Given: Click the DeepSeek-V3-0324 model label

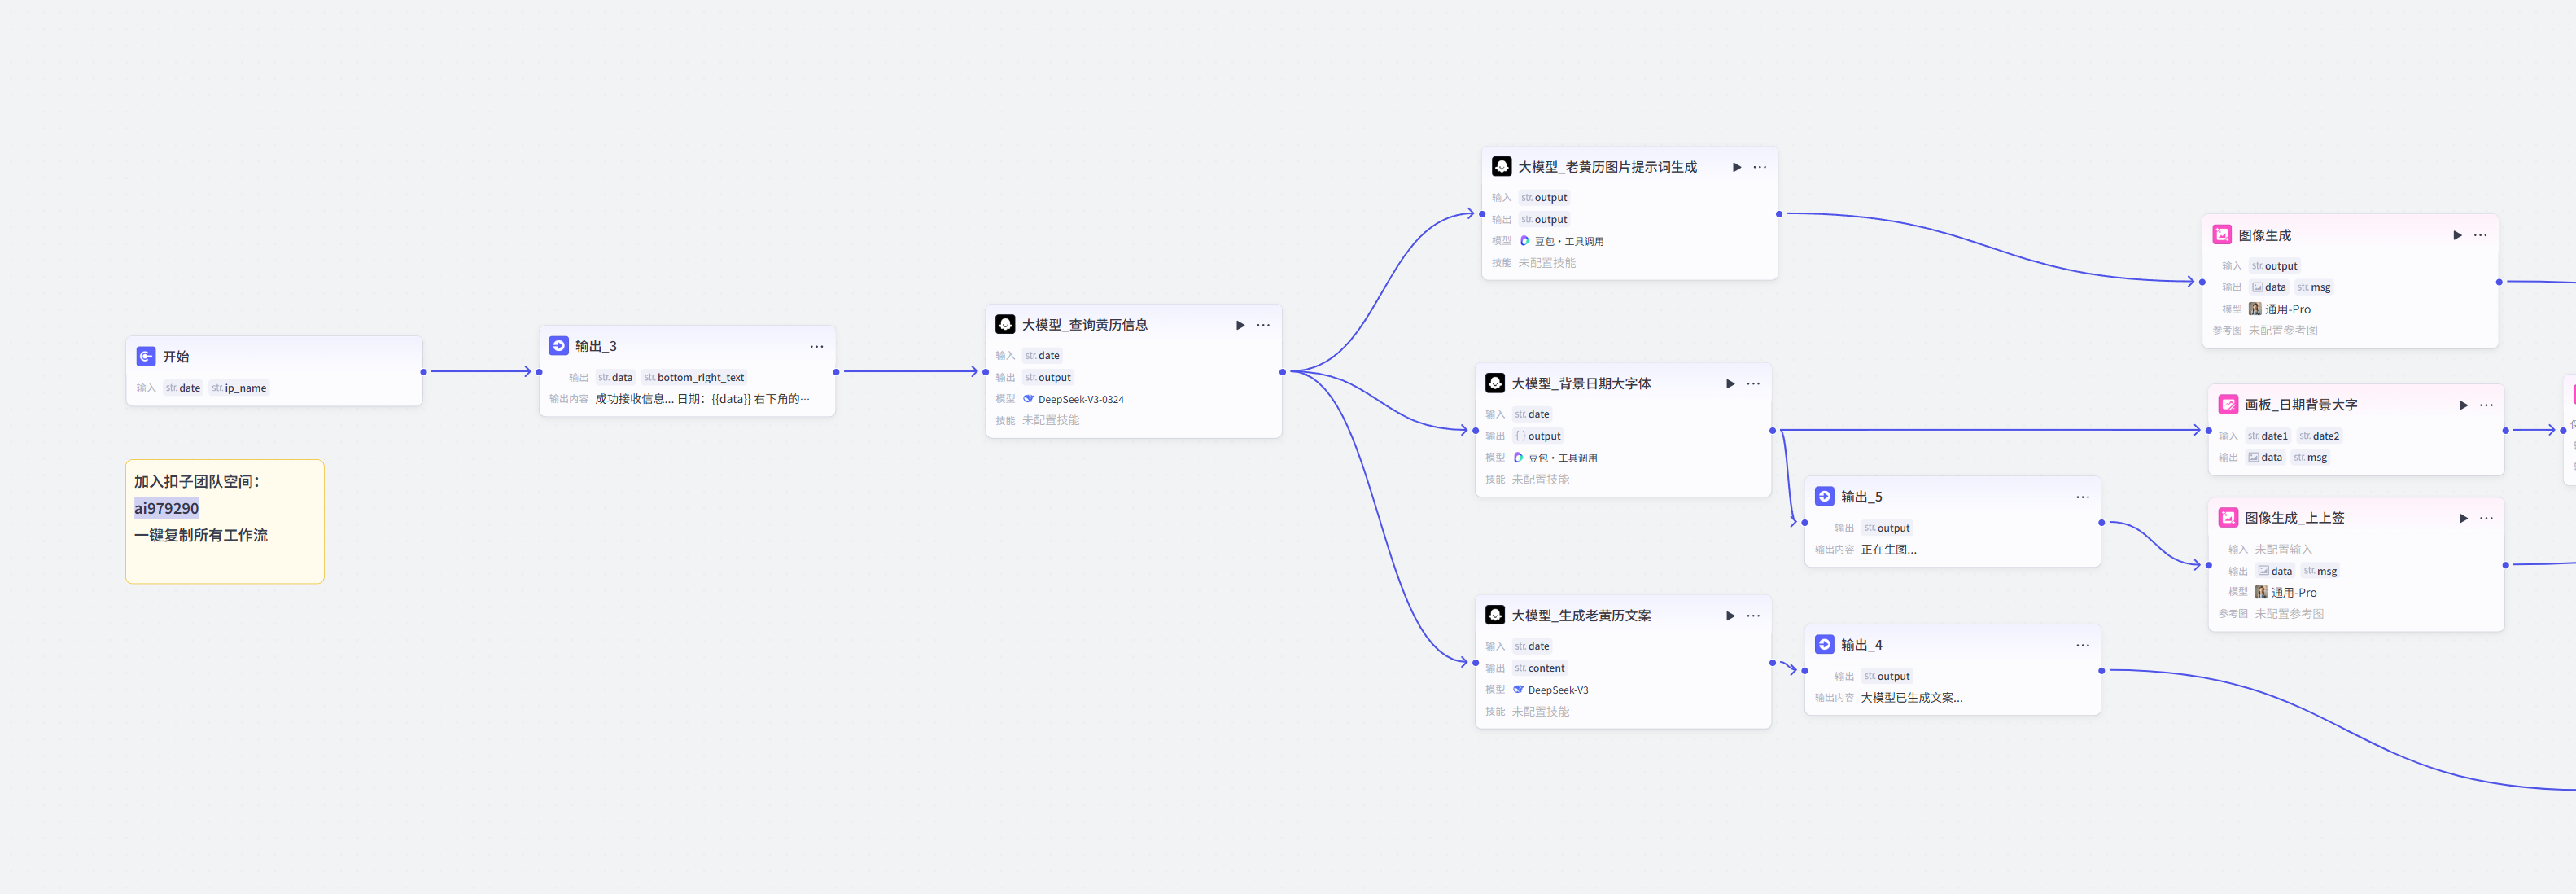Looking at the screenshot, I should point(1080,399).
